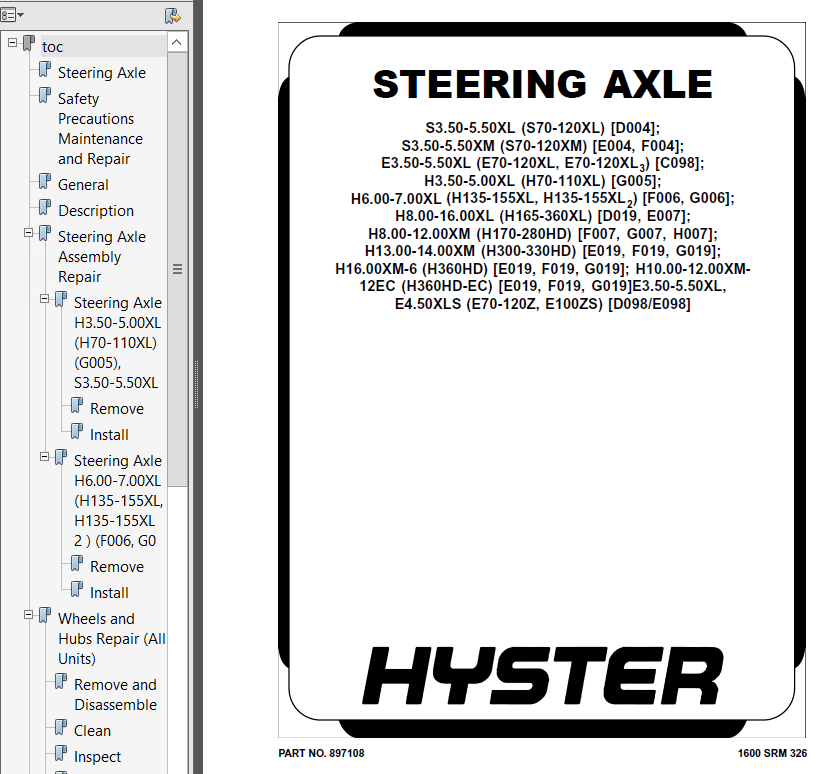This screenshot has width=840, height=774.
Task: Open Install under Steering Axle H6.00-7.00XL
Action: point(109,593)
